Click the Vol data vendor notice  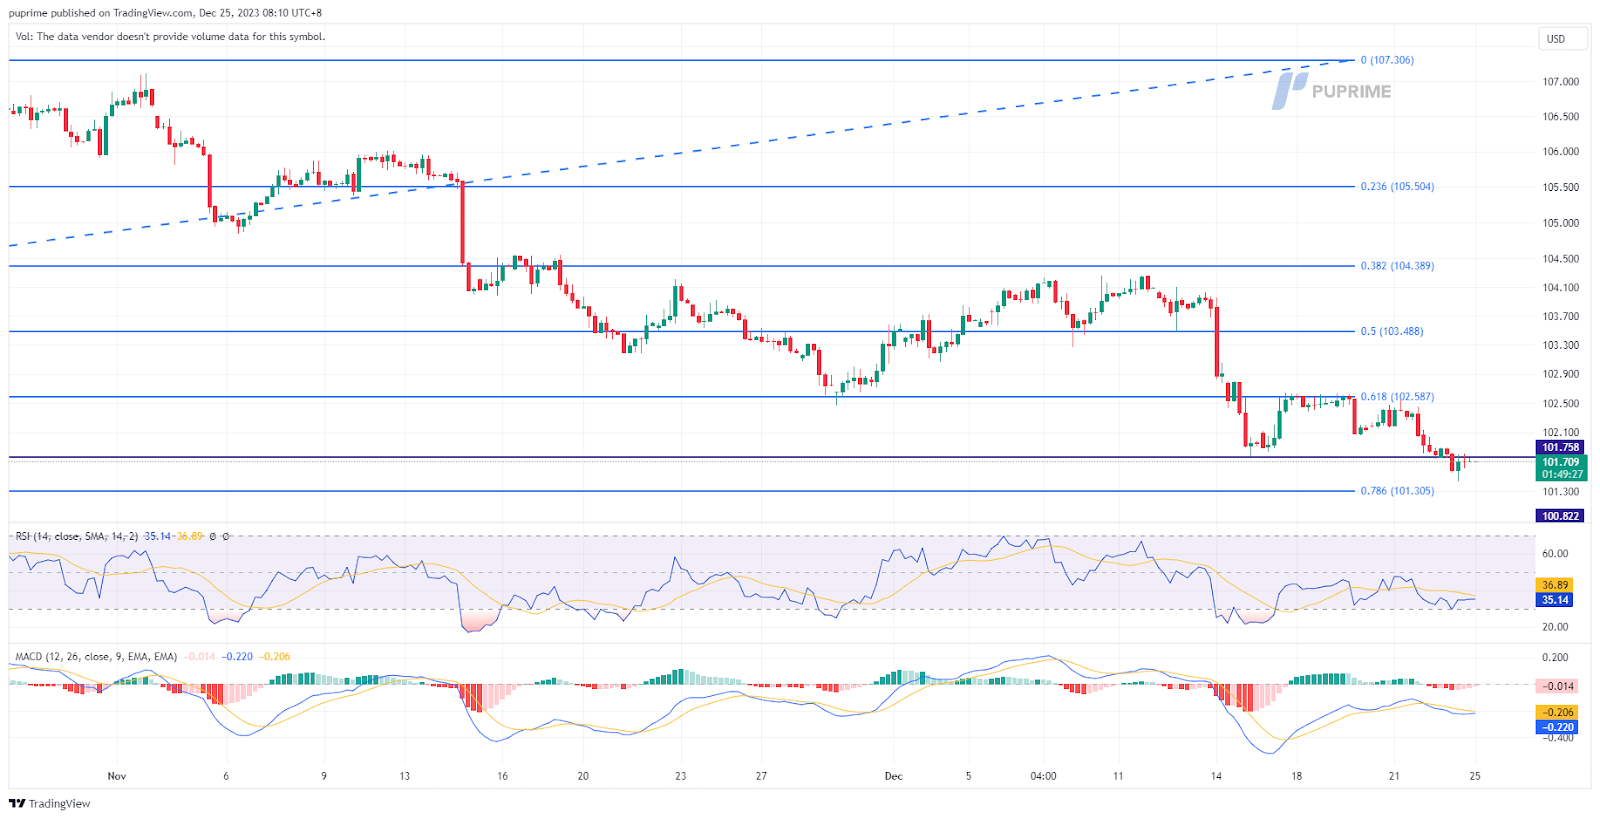170,36
